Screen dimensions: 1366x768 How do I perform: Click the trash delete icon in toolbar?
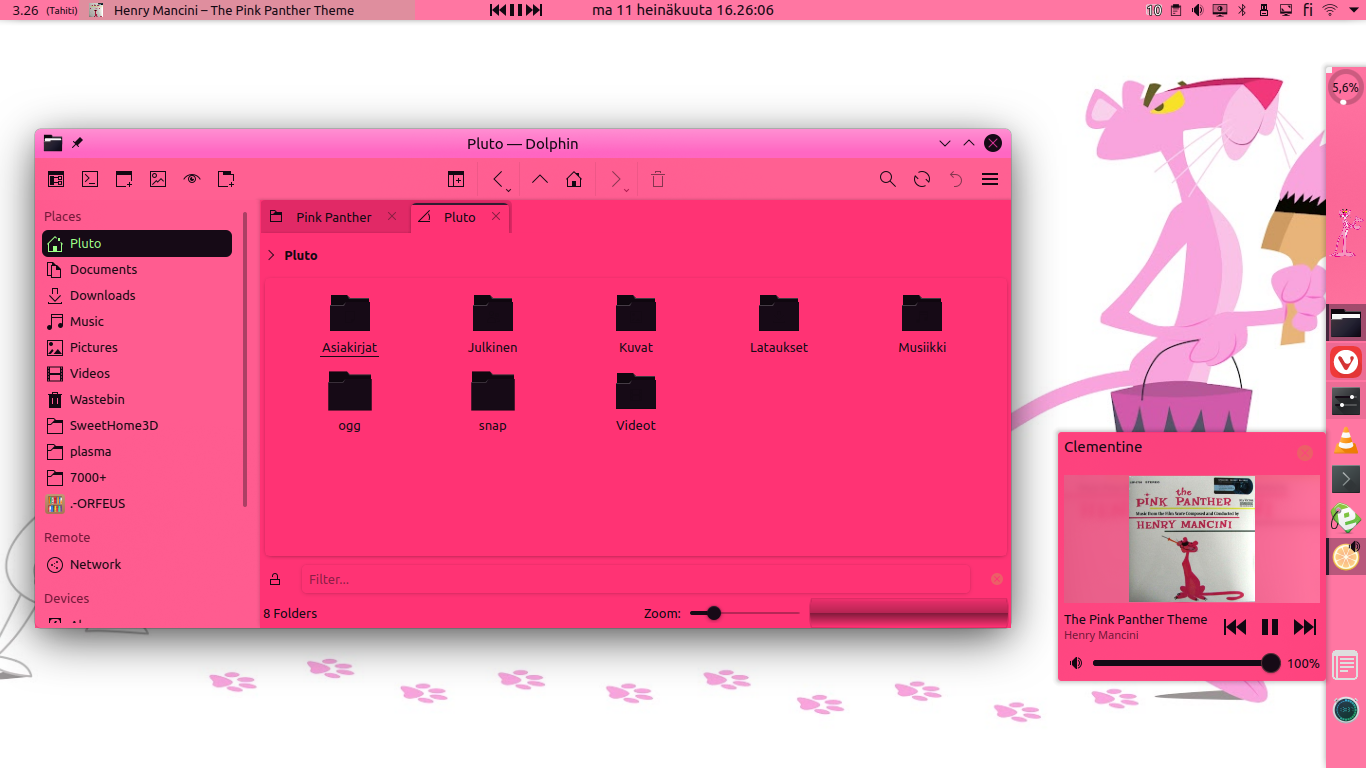pos(658,179)
